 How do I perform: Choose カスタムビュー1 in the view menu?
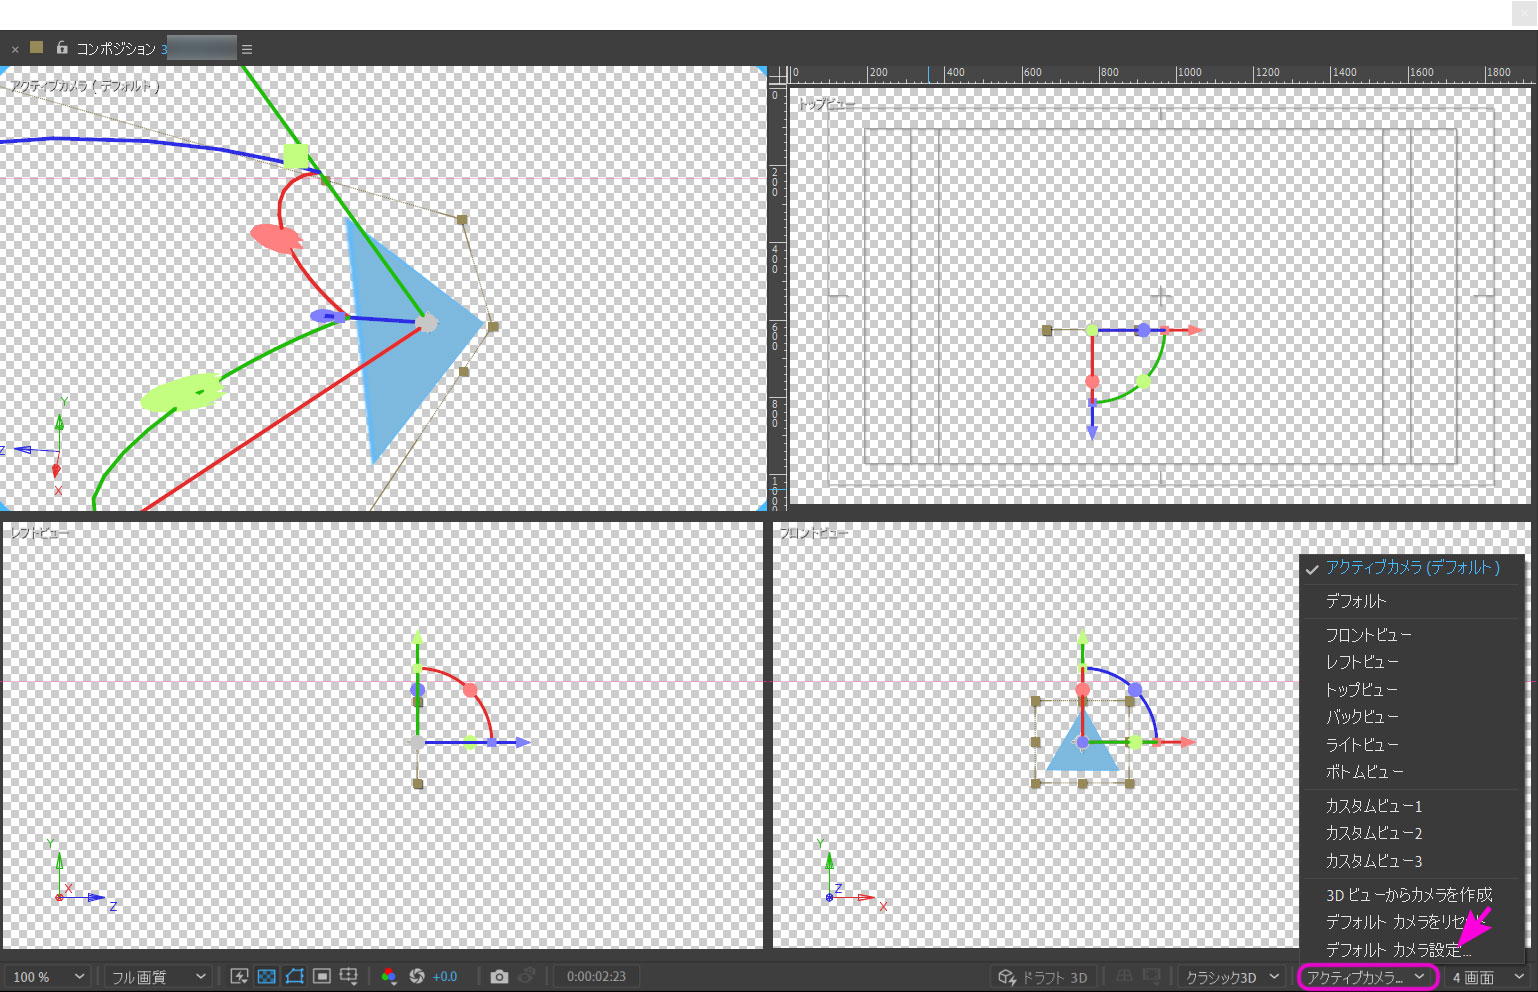point(1373,806)
